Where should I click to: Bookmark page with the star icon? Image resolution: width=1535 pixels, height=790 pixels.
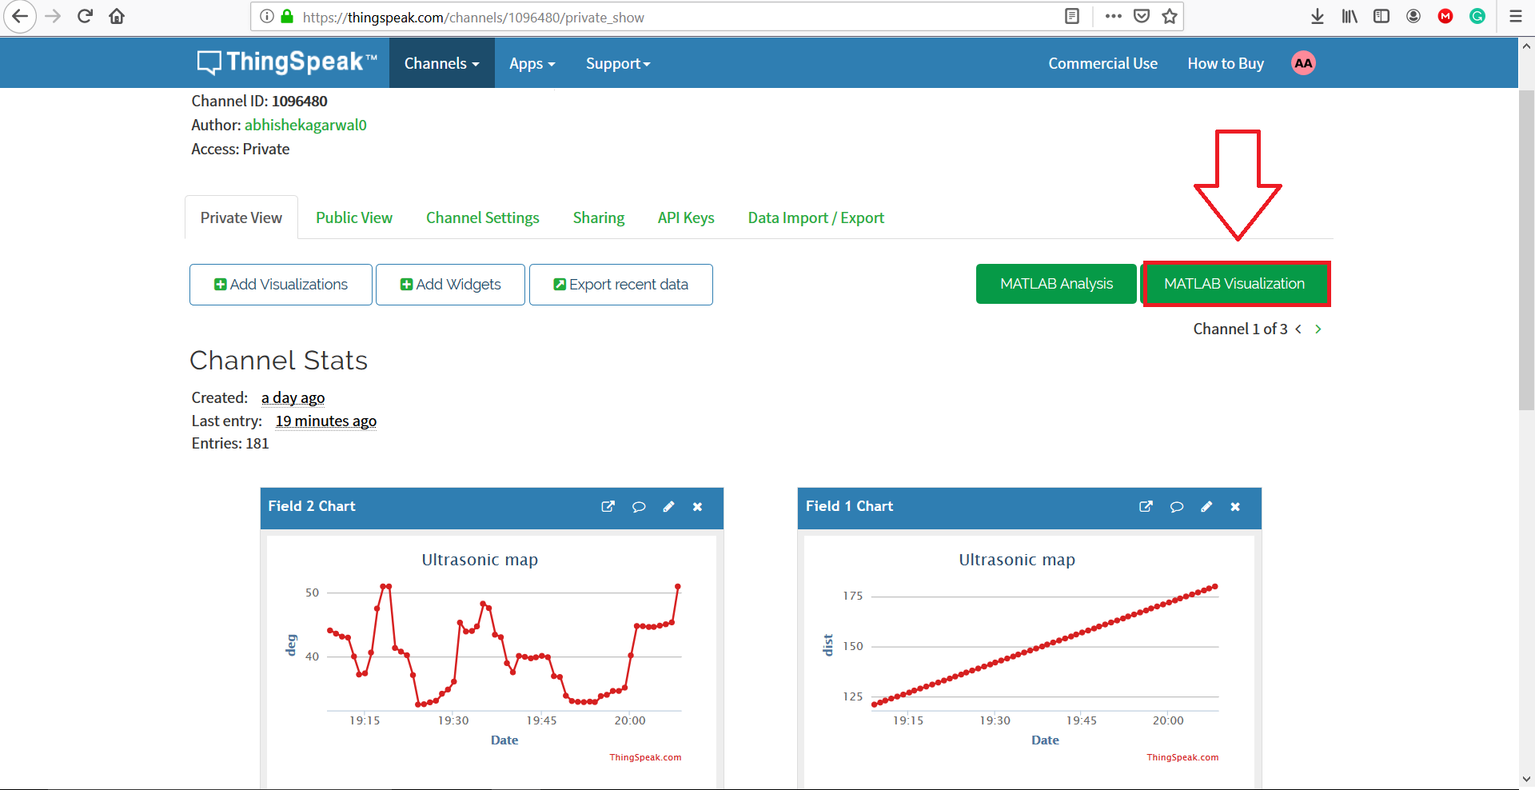click(x=1169, y=16)
